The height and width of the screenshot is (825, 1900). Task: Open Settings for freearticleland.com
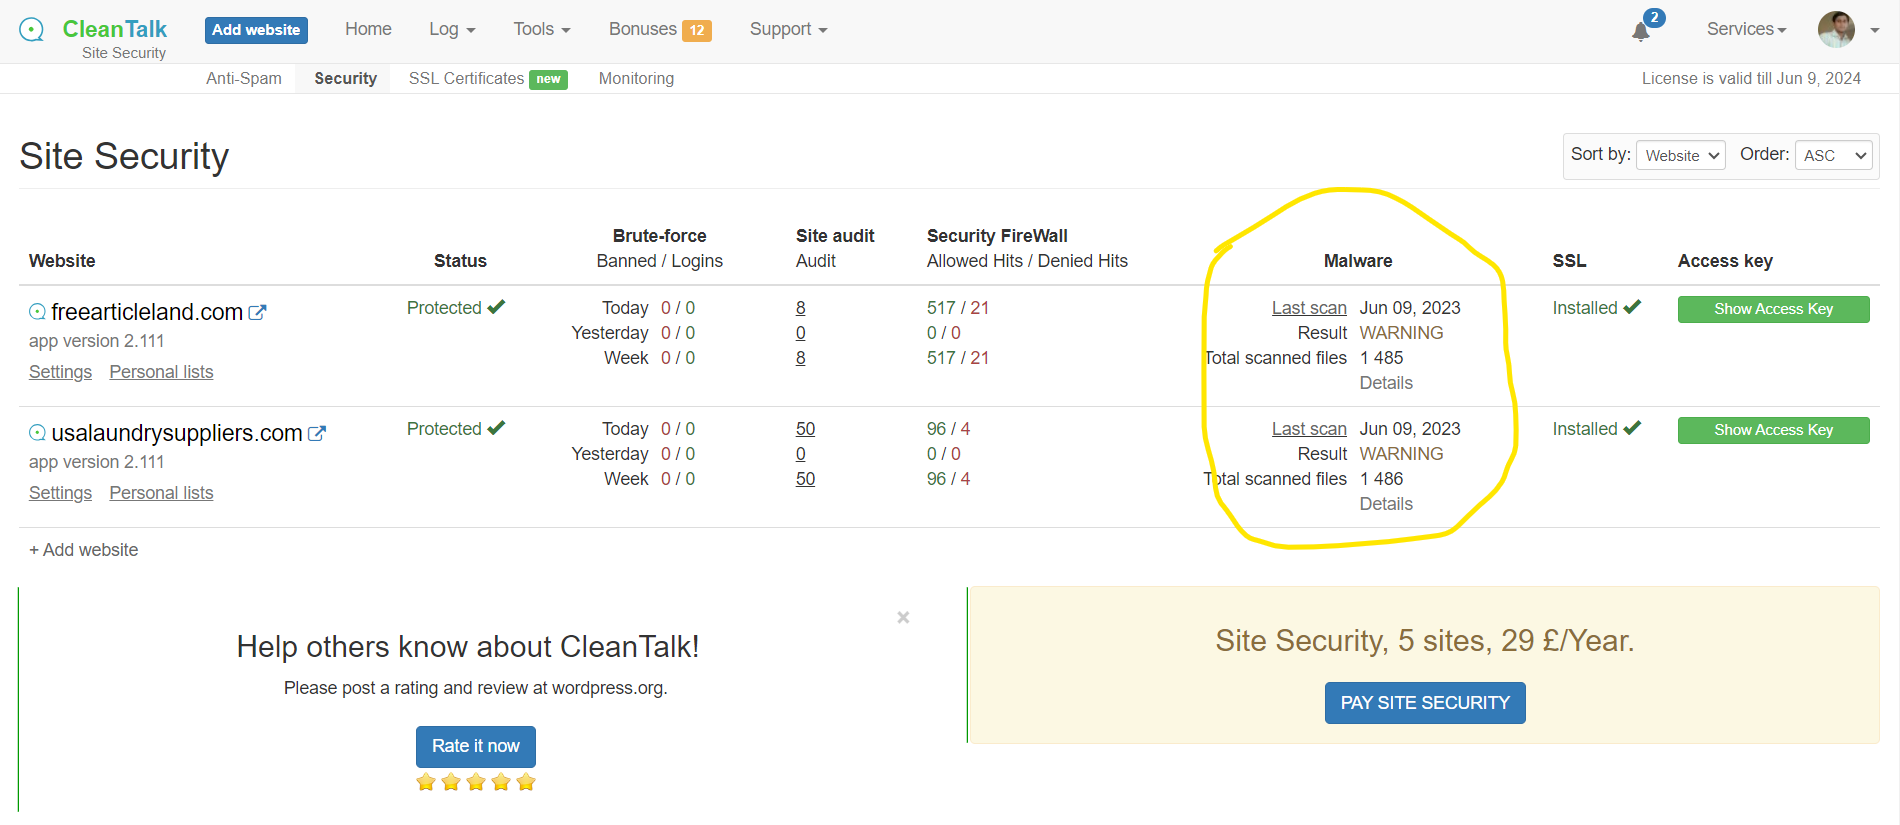[x=60, y=372]
